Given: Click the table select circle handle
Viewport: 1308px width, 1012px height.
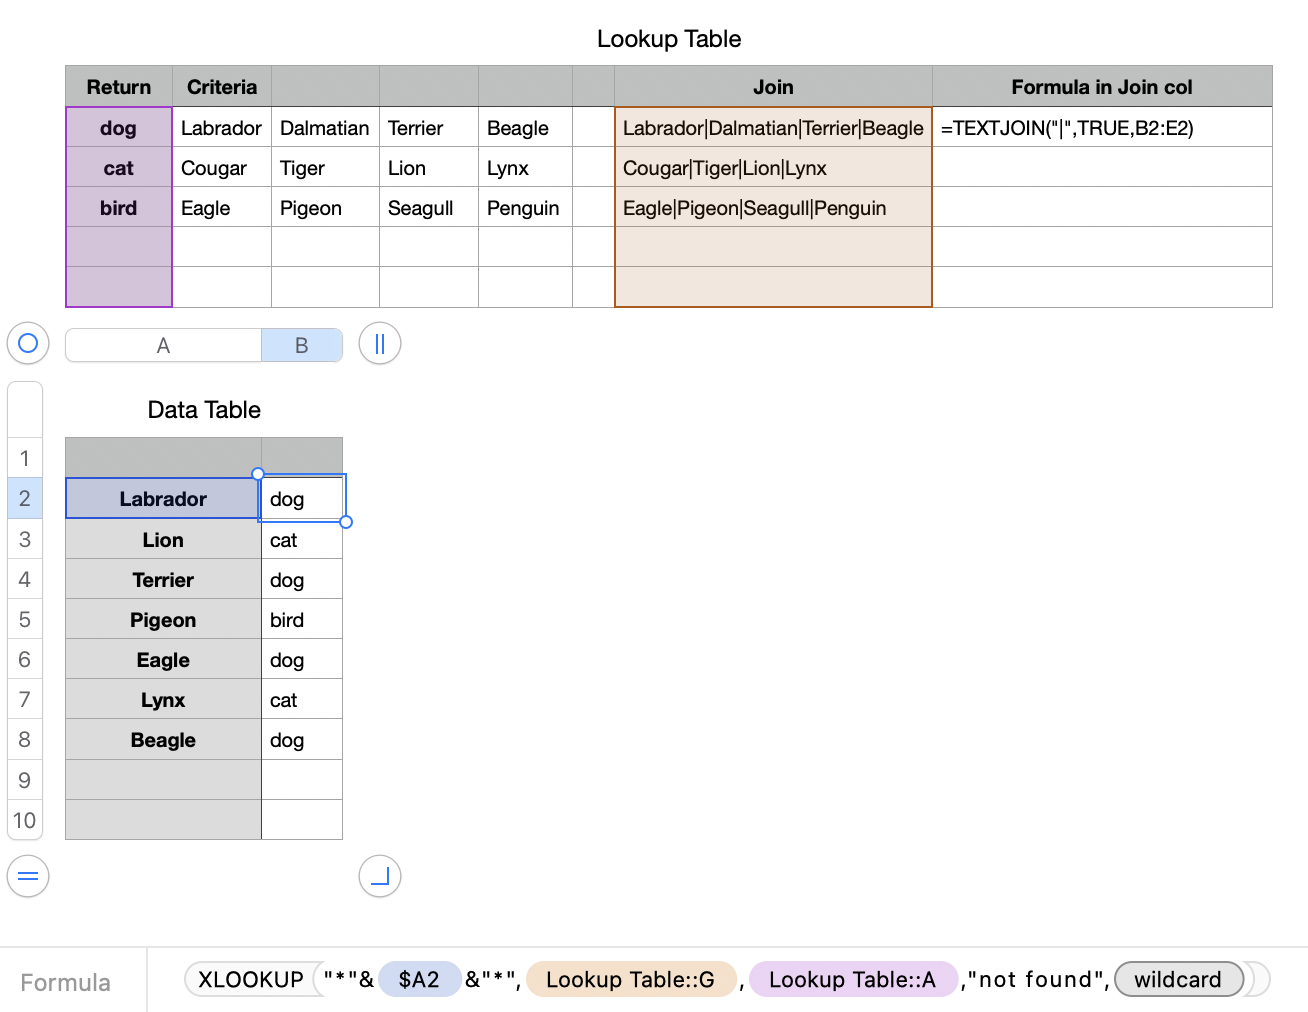Looking at the screenshot, I should [x=28, y=344].
